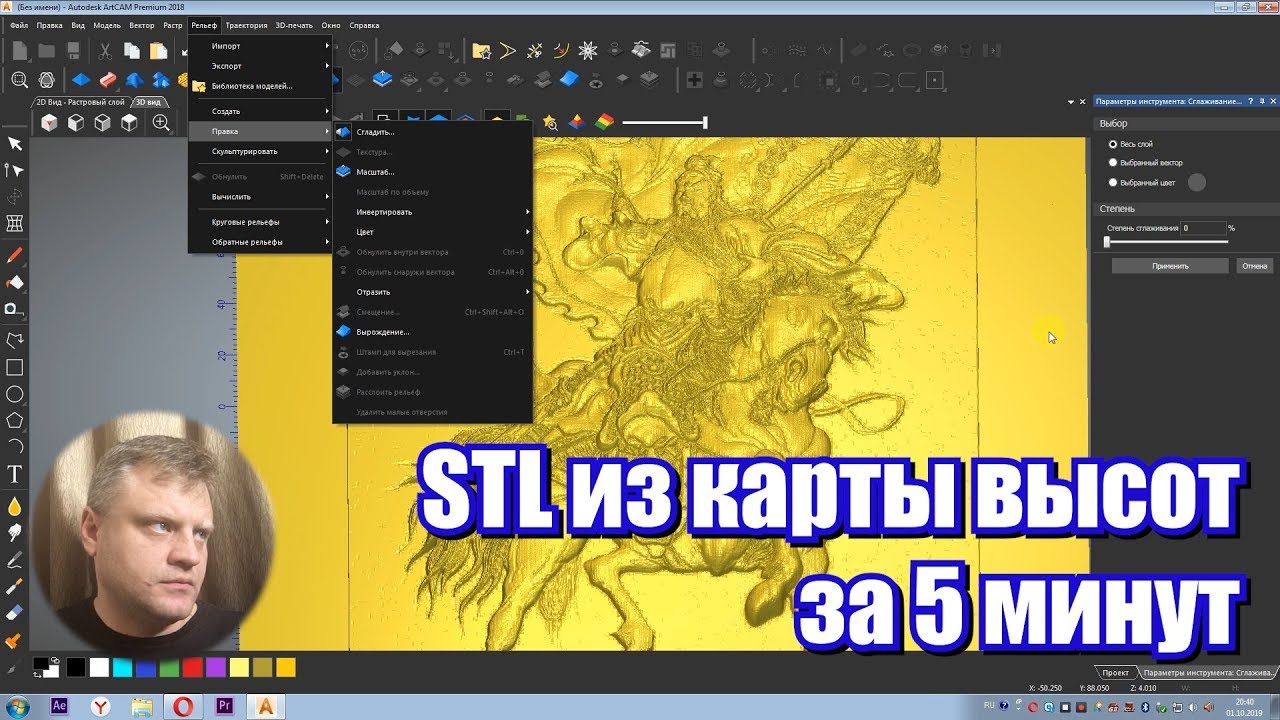Select the 'Выбранный вектор' radio option
1280x720 pixels.
(1113, 162)
